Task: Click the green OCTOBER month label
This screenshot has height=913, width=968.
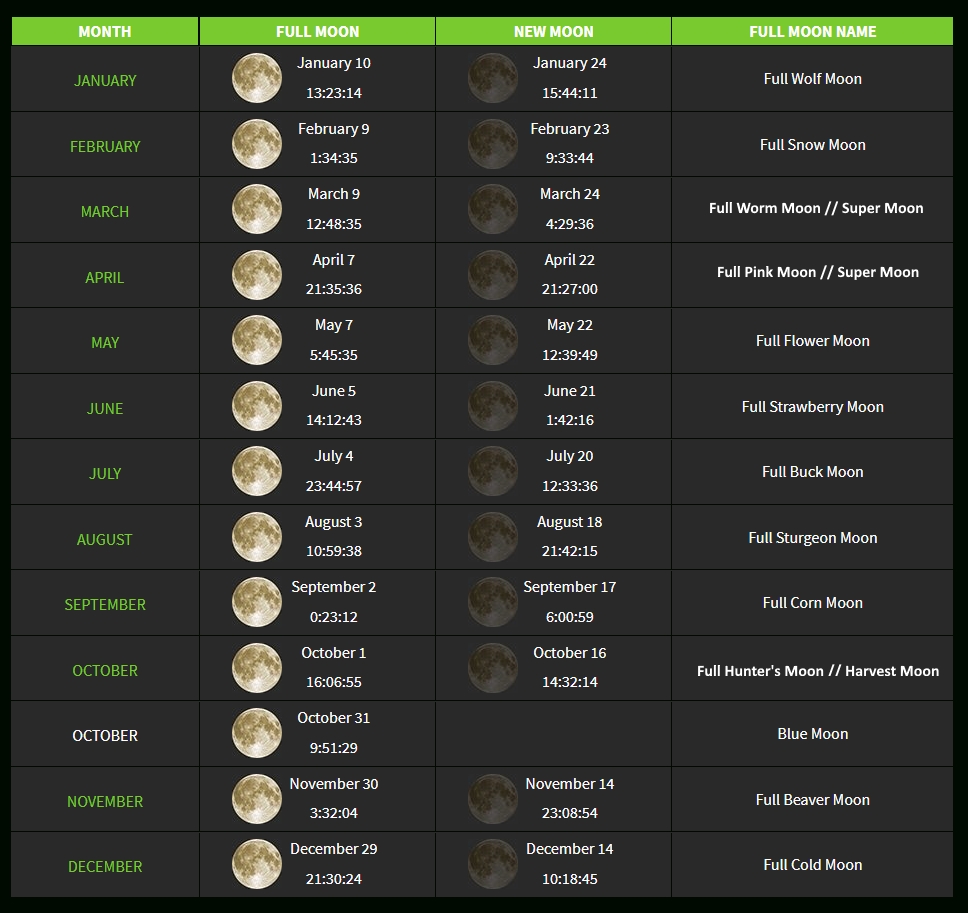Action: point(105,670)
